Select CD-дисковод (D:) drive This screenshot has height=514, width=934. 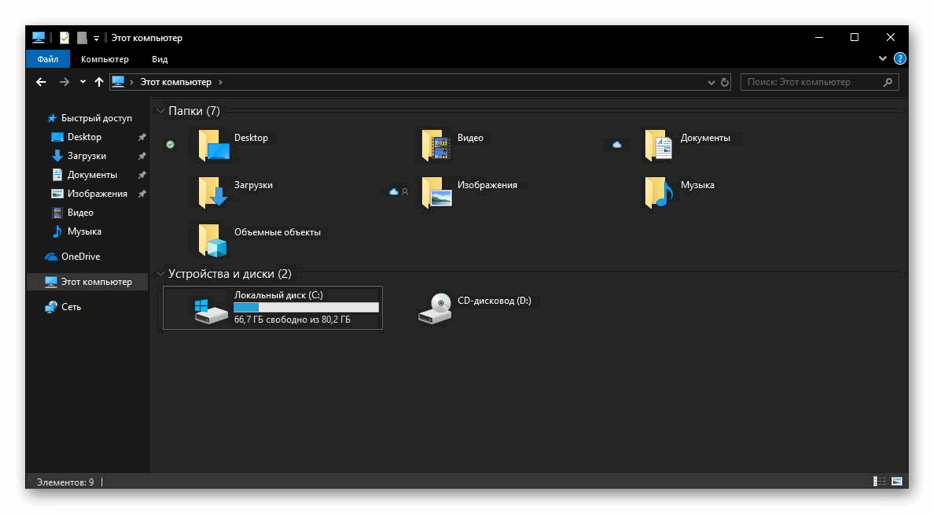(x=474, y=308)
